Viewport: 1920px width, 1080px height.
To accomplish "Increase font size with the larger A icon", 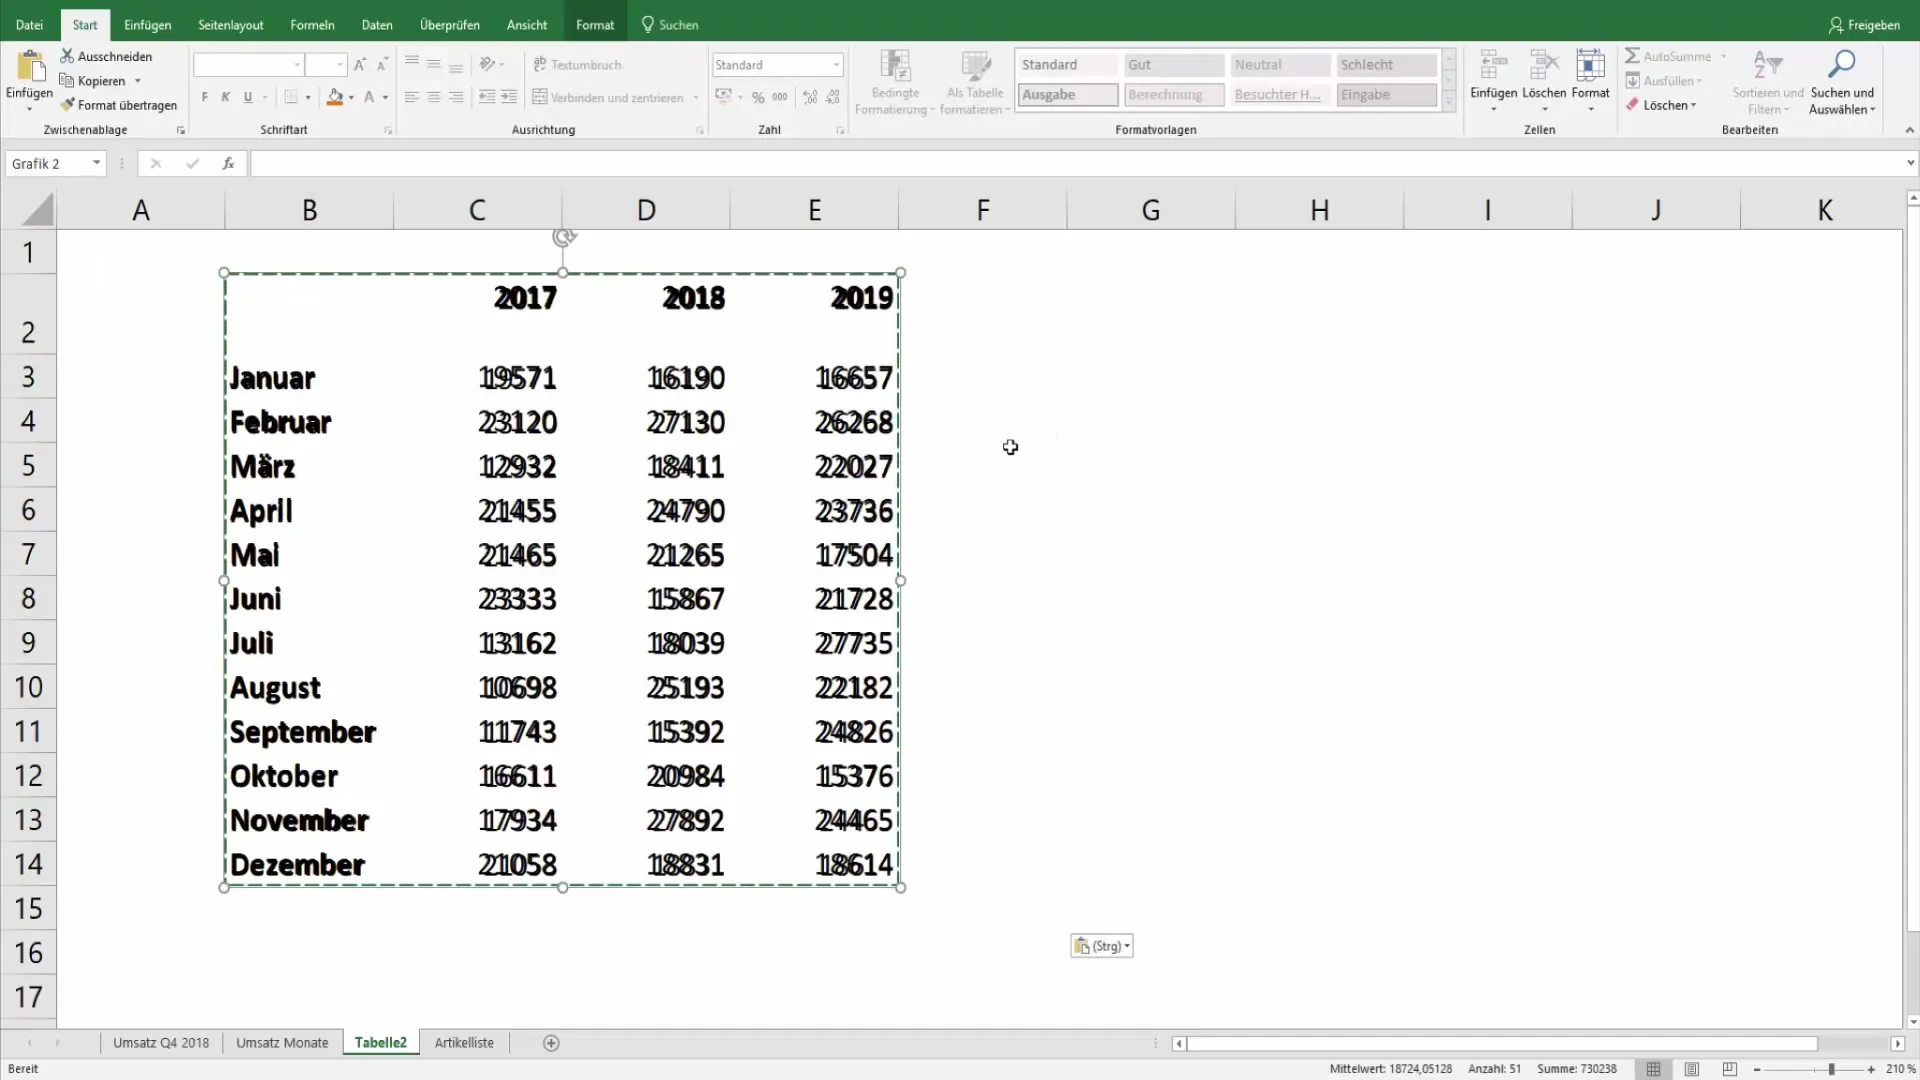I will tap(360, 65).
